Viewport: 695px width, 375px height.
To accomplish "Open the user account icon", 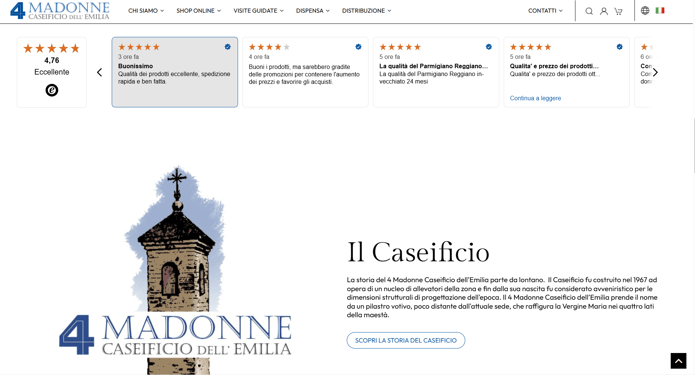I will point(604,11).
